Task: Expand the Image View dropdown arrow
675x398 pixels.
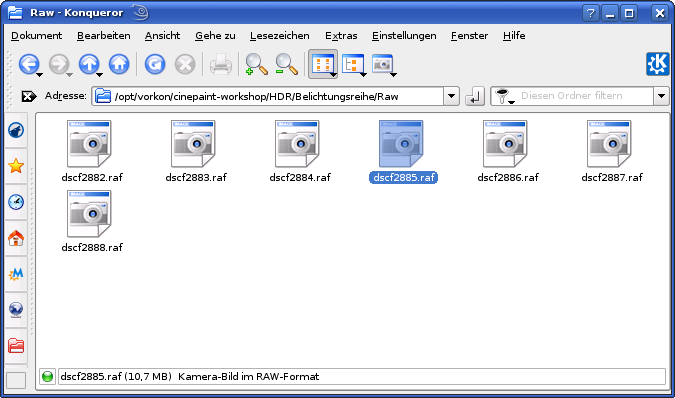Action: click(393, 75)
